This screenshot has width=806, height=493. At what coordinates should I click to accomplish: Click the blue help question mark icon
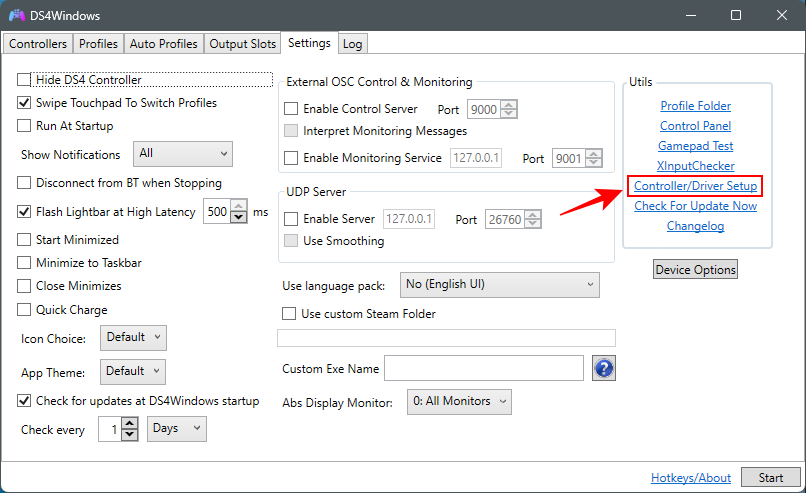(x=603, y=368)
